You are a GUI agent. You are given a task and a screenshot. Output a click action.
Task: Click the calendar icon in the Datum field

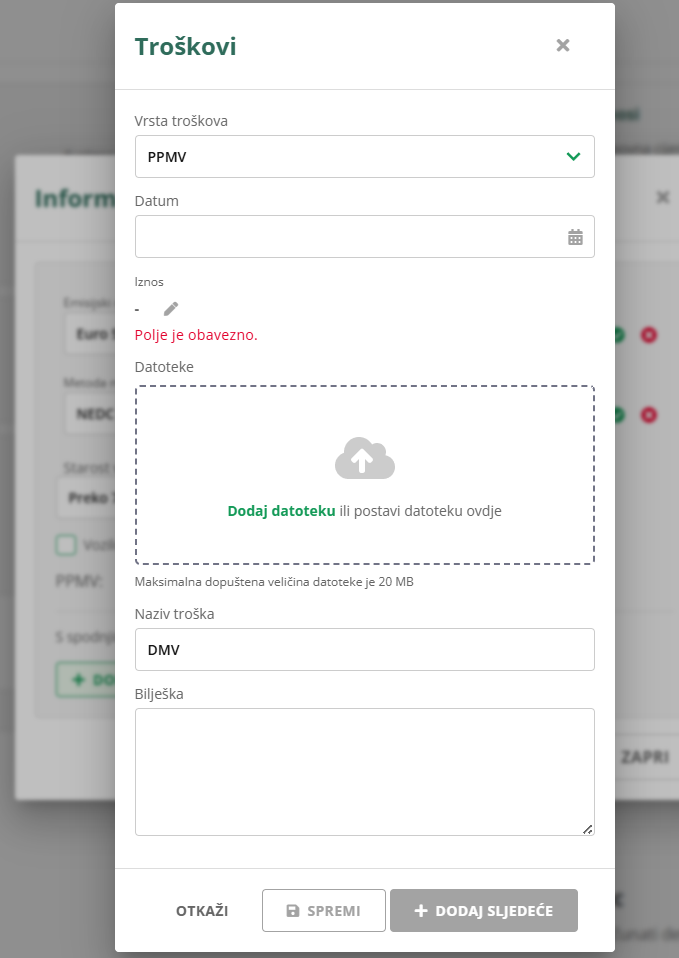(575, 237)
